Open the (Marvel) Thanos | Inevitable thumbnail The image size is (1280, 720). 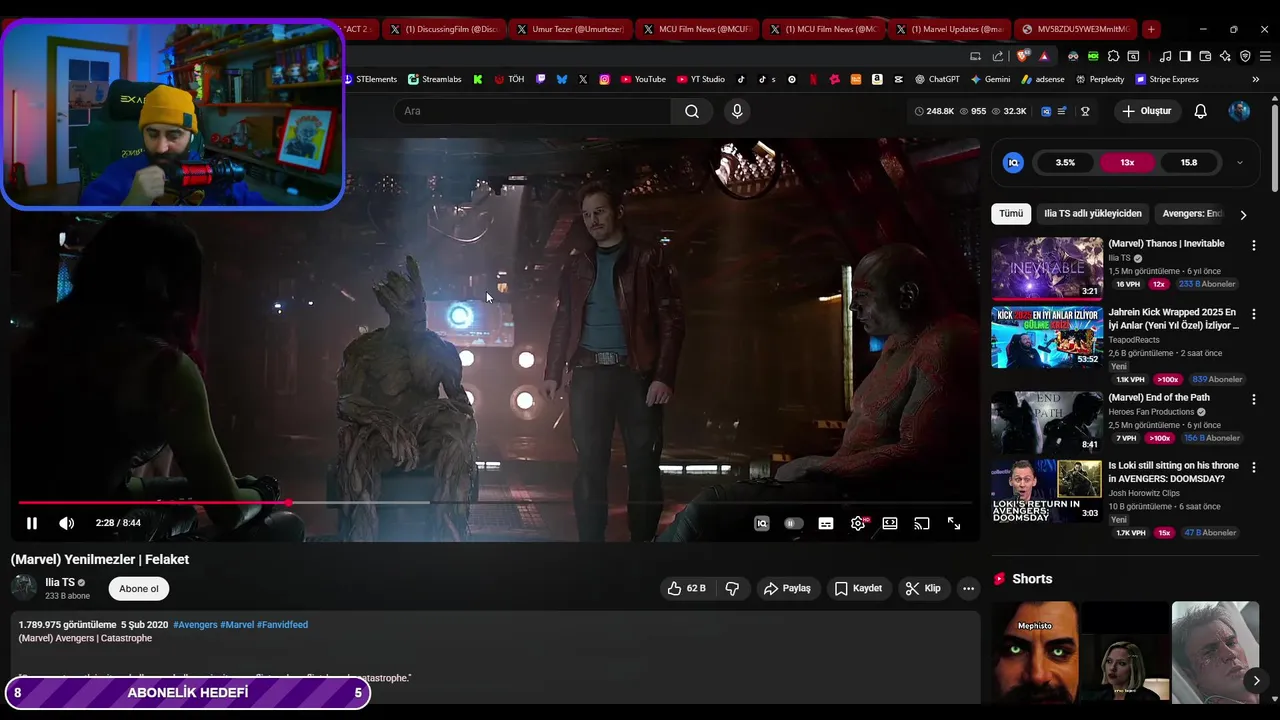pyautogui.click(x=1047, y=268)
